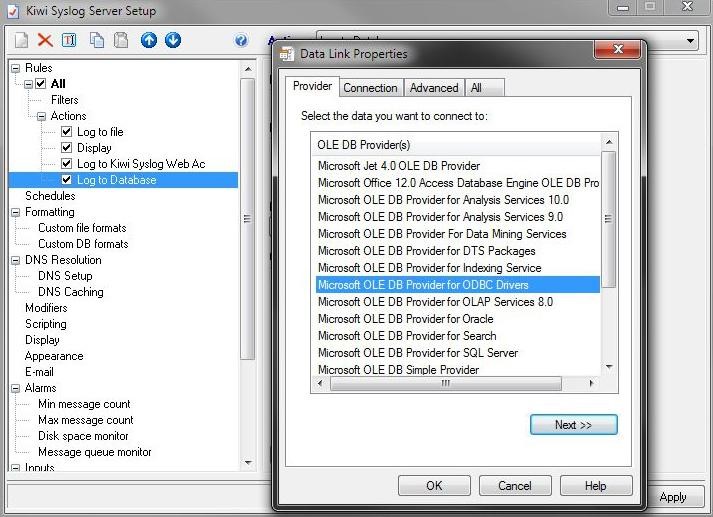The image size is (713, 517).
Task: Click the Next >> button
Action: click(x=573, y=425)
